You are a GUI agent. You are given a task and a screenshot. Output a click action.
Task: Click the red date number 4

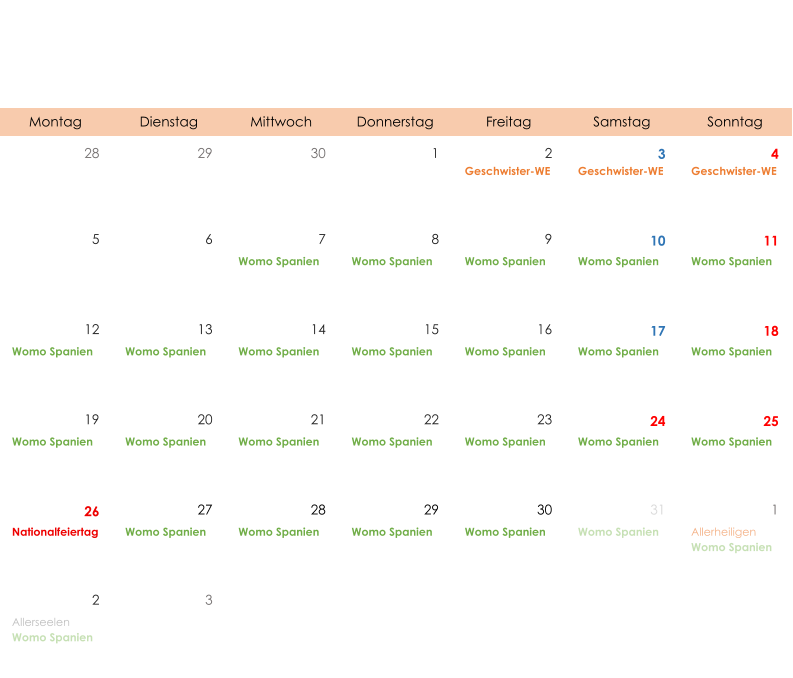(x=774, y=154)
